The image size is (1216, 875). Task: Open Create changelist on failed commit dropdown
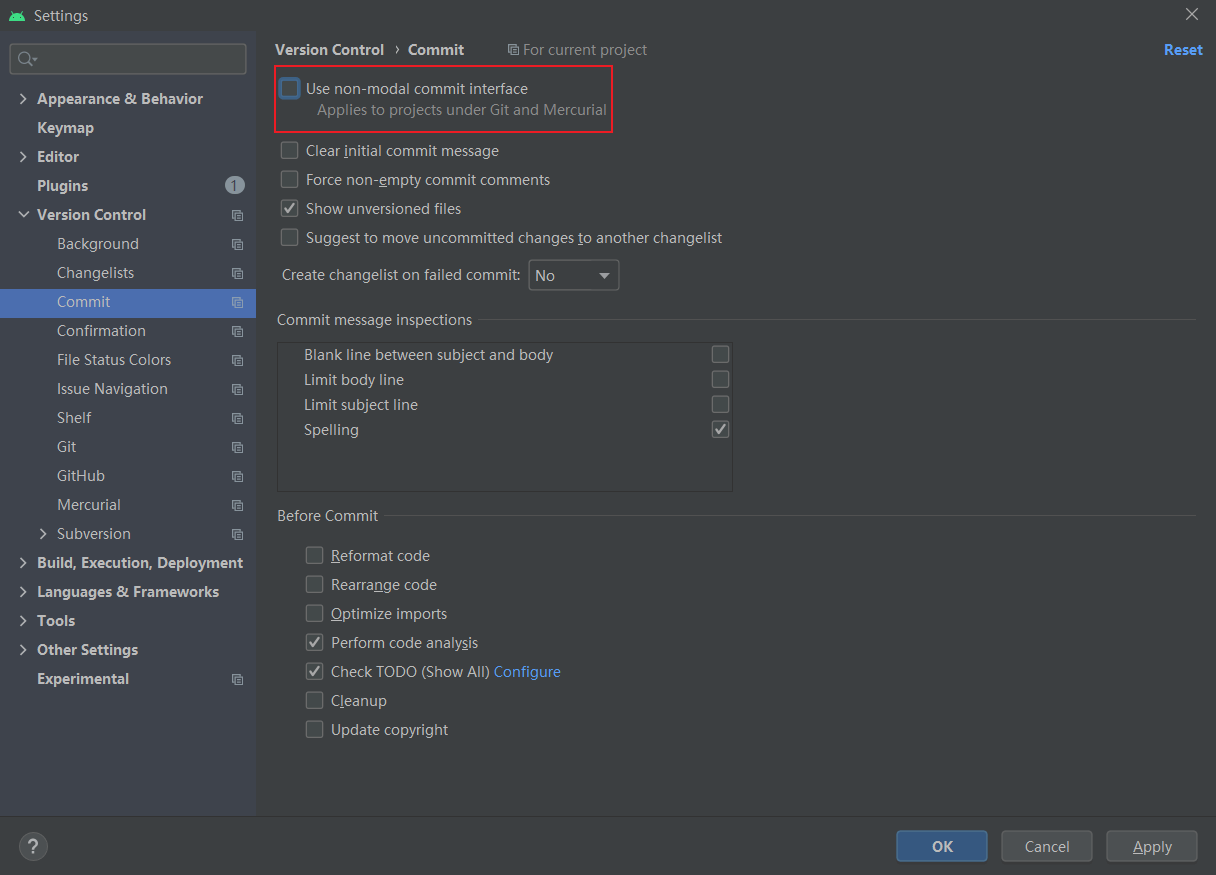pyautogui.click(x=574, y=275)
